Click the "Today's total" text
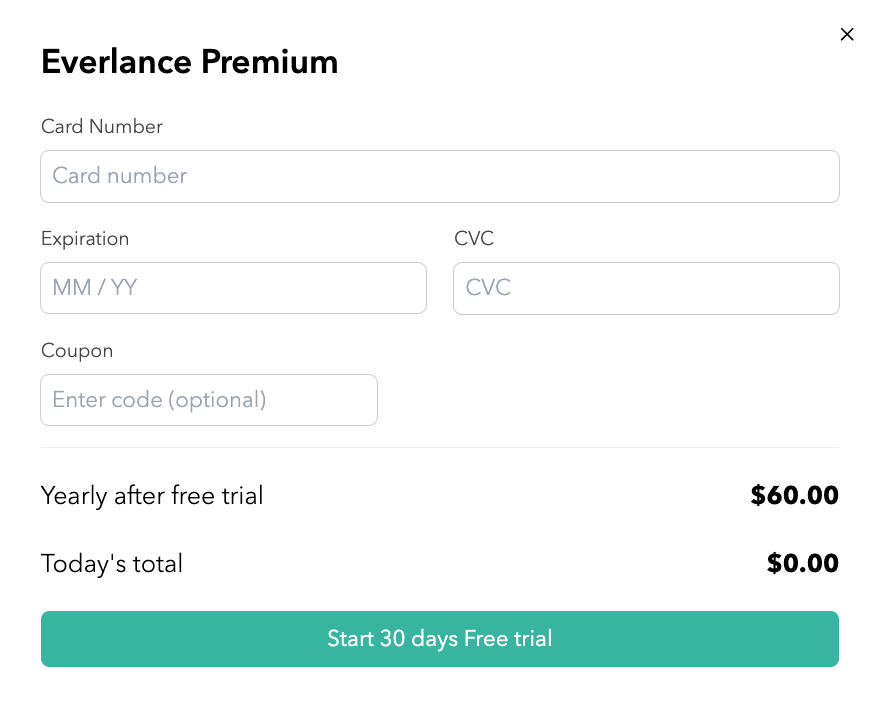 pyautogui.click(x=112, y=564)
